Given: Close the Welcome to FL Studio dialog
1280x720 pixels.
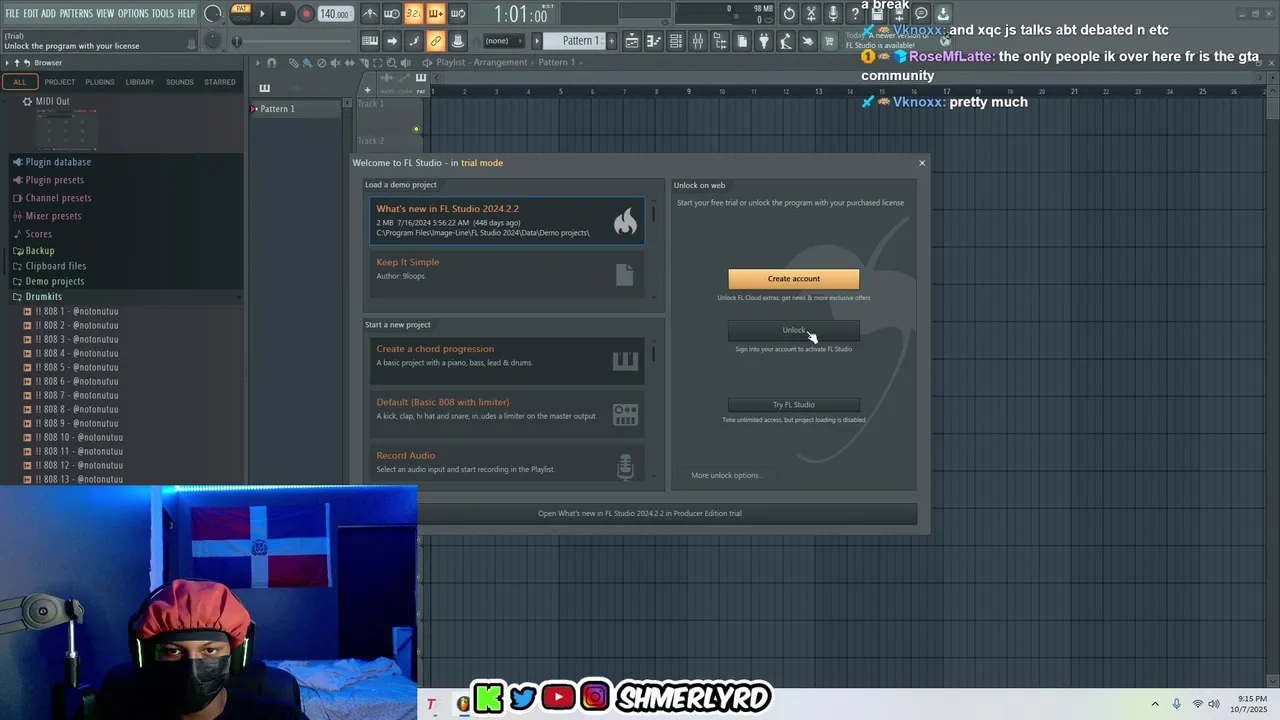Looking at the screenshot, I should [x=922, y=163].
